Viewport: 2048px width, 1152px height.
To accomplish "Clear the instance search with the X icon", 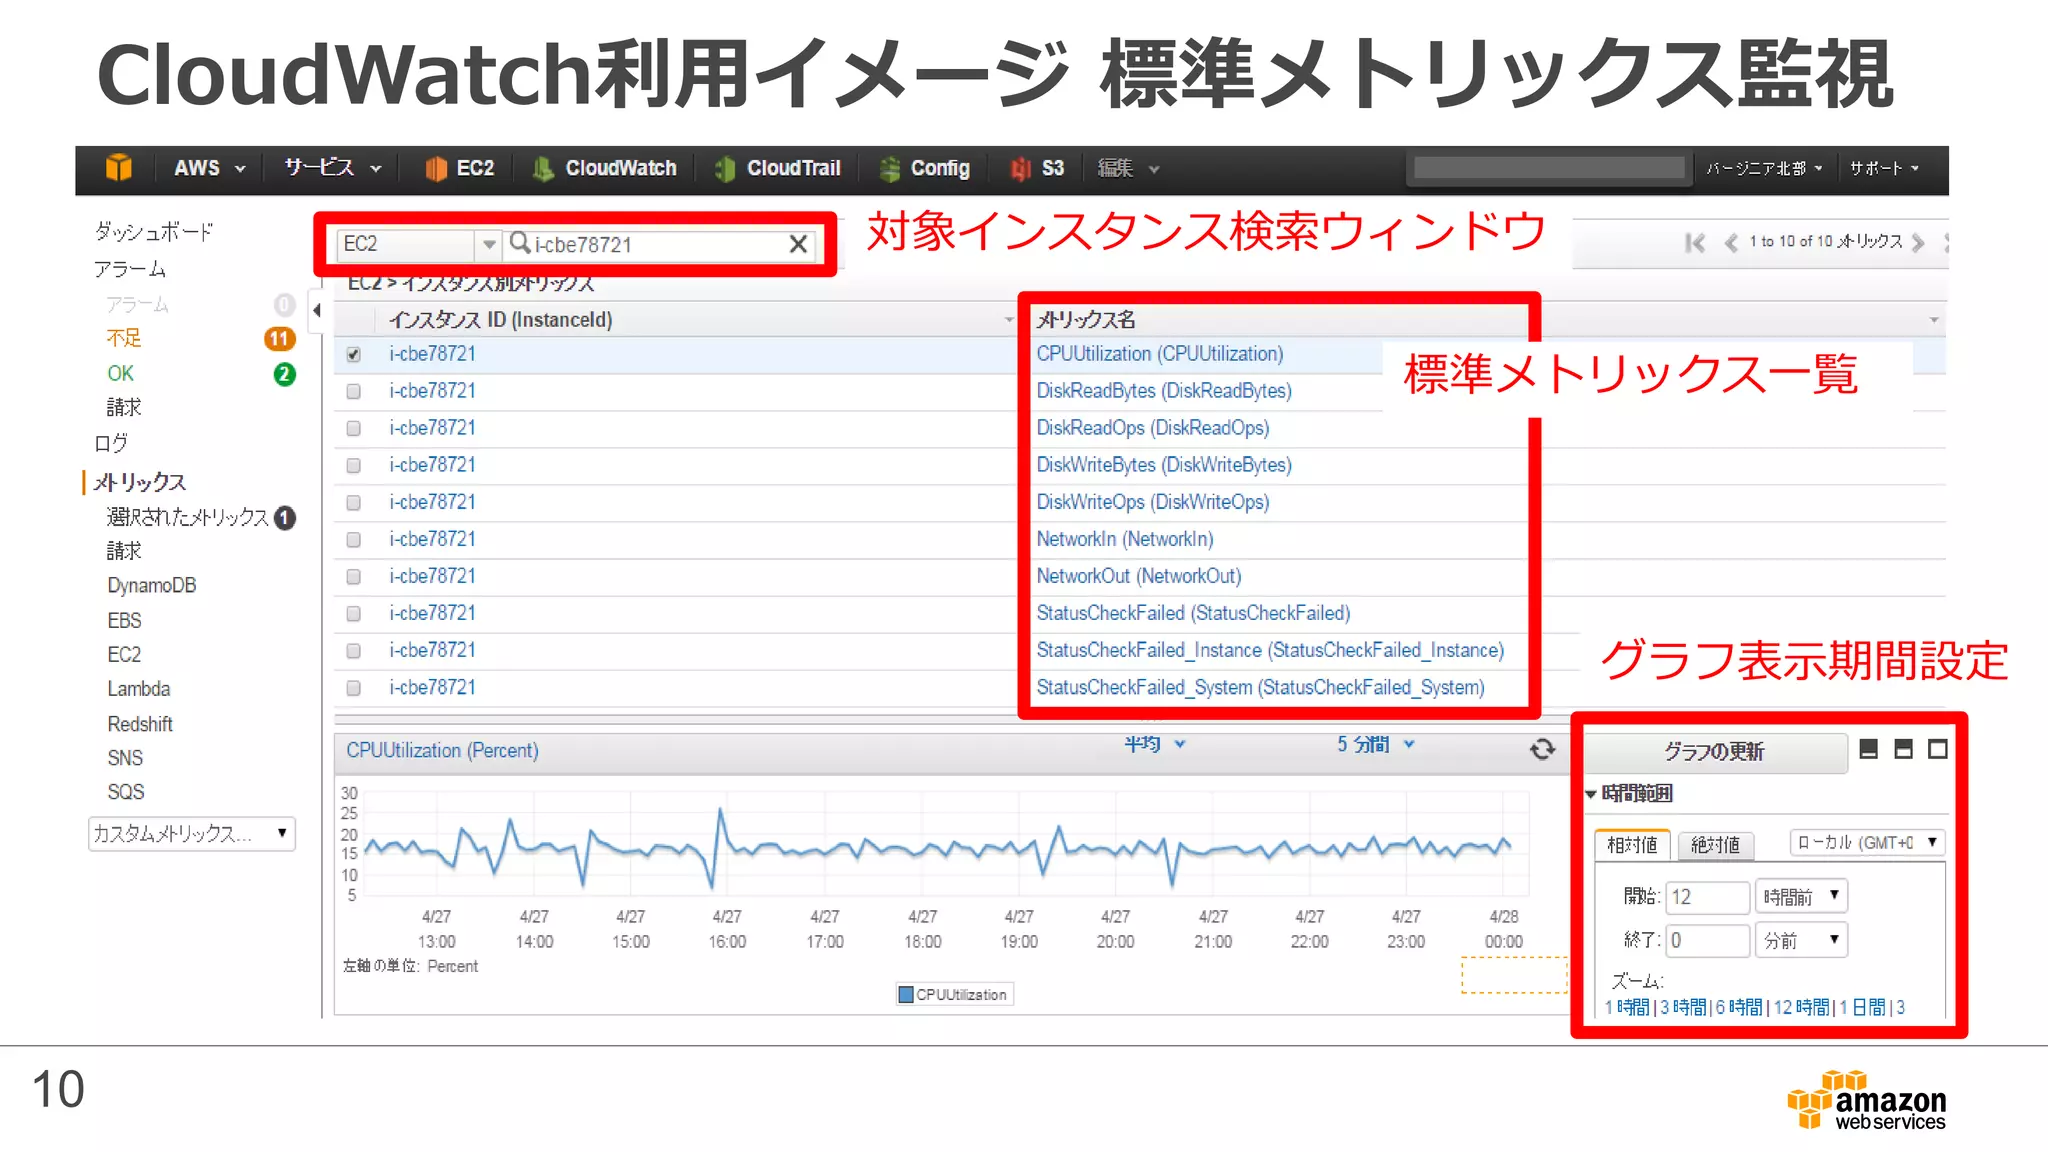I will [x=798, y=244].
